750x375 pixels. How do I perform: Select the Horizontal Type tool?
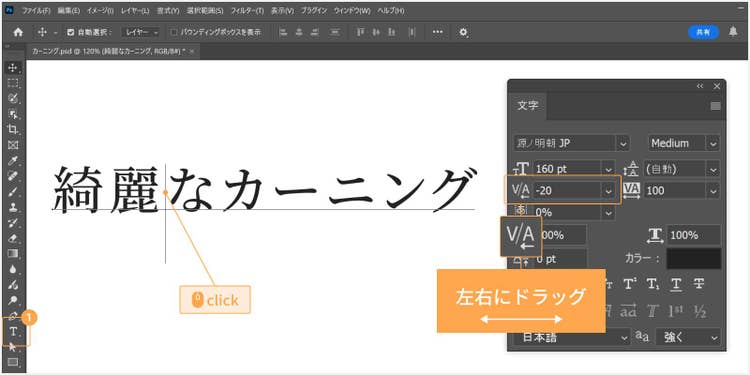pos(13,331)
